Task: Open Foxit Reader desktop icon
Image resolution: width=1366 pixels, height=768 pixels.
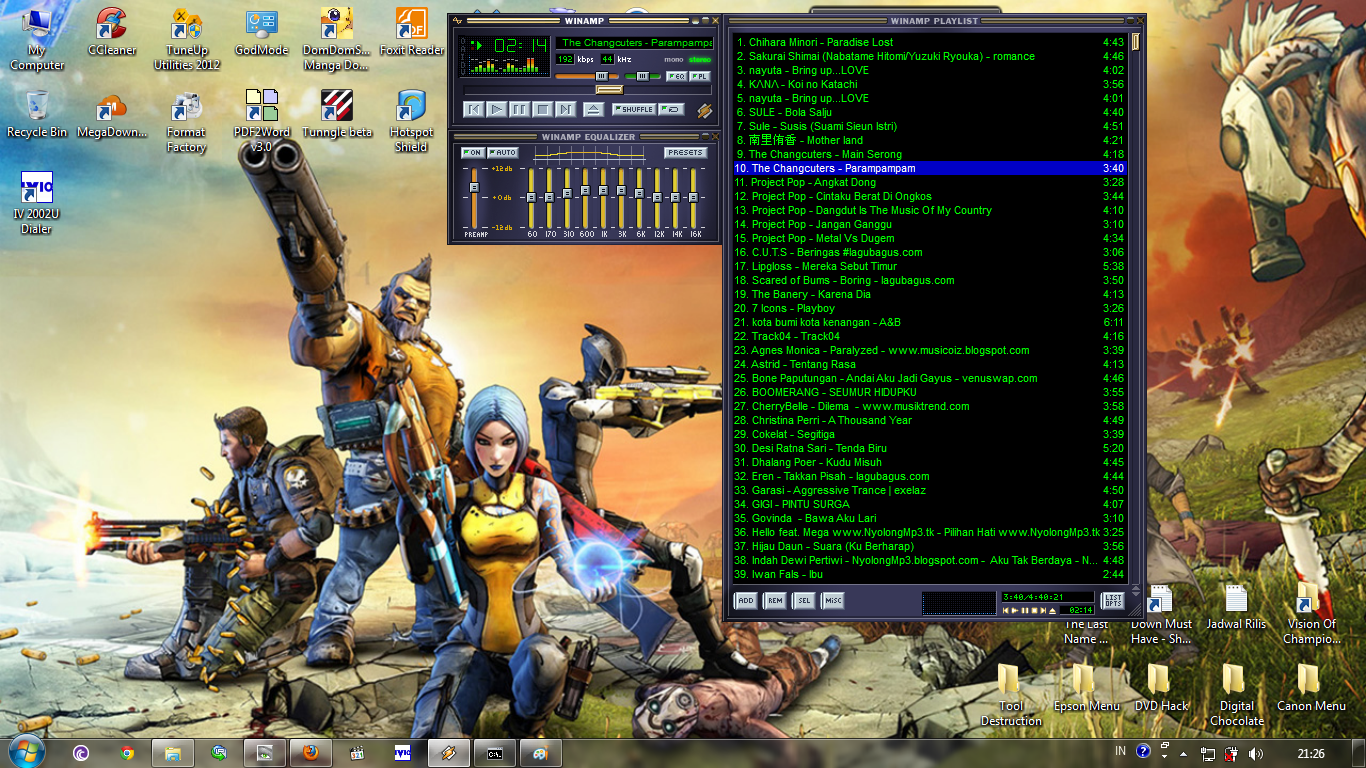Action: (x=411, y=32)
